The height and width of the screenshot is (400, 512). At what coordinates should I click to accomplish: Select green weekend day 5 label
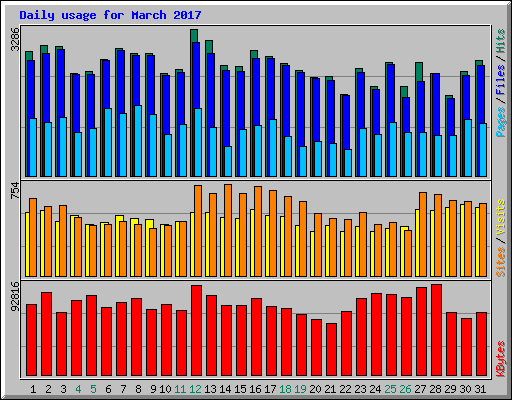pos(93,389)
